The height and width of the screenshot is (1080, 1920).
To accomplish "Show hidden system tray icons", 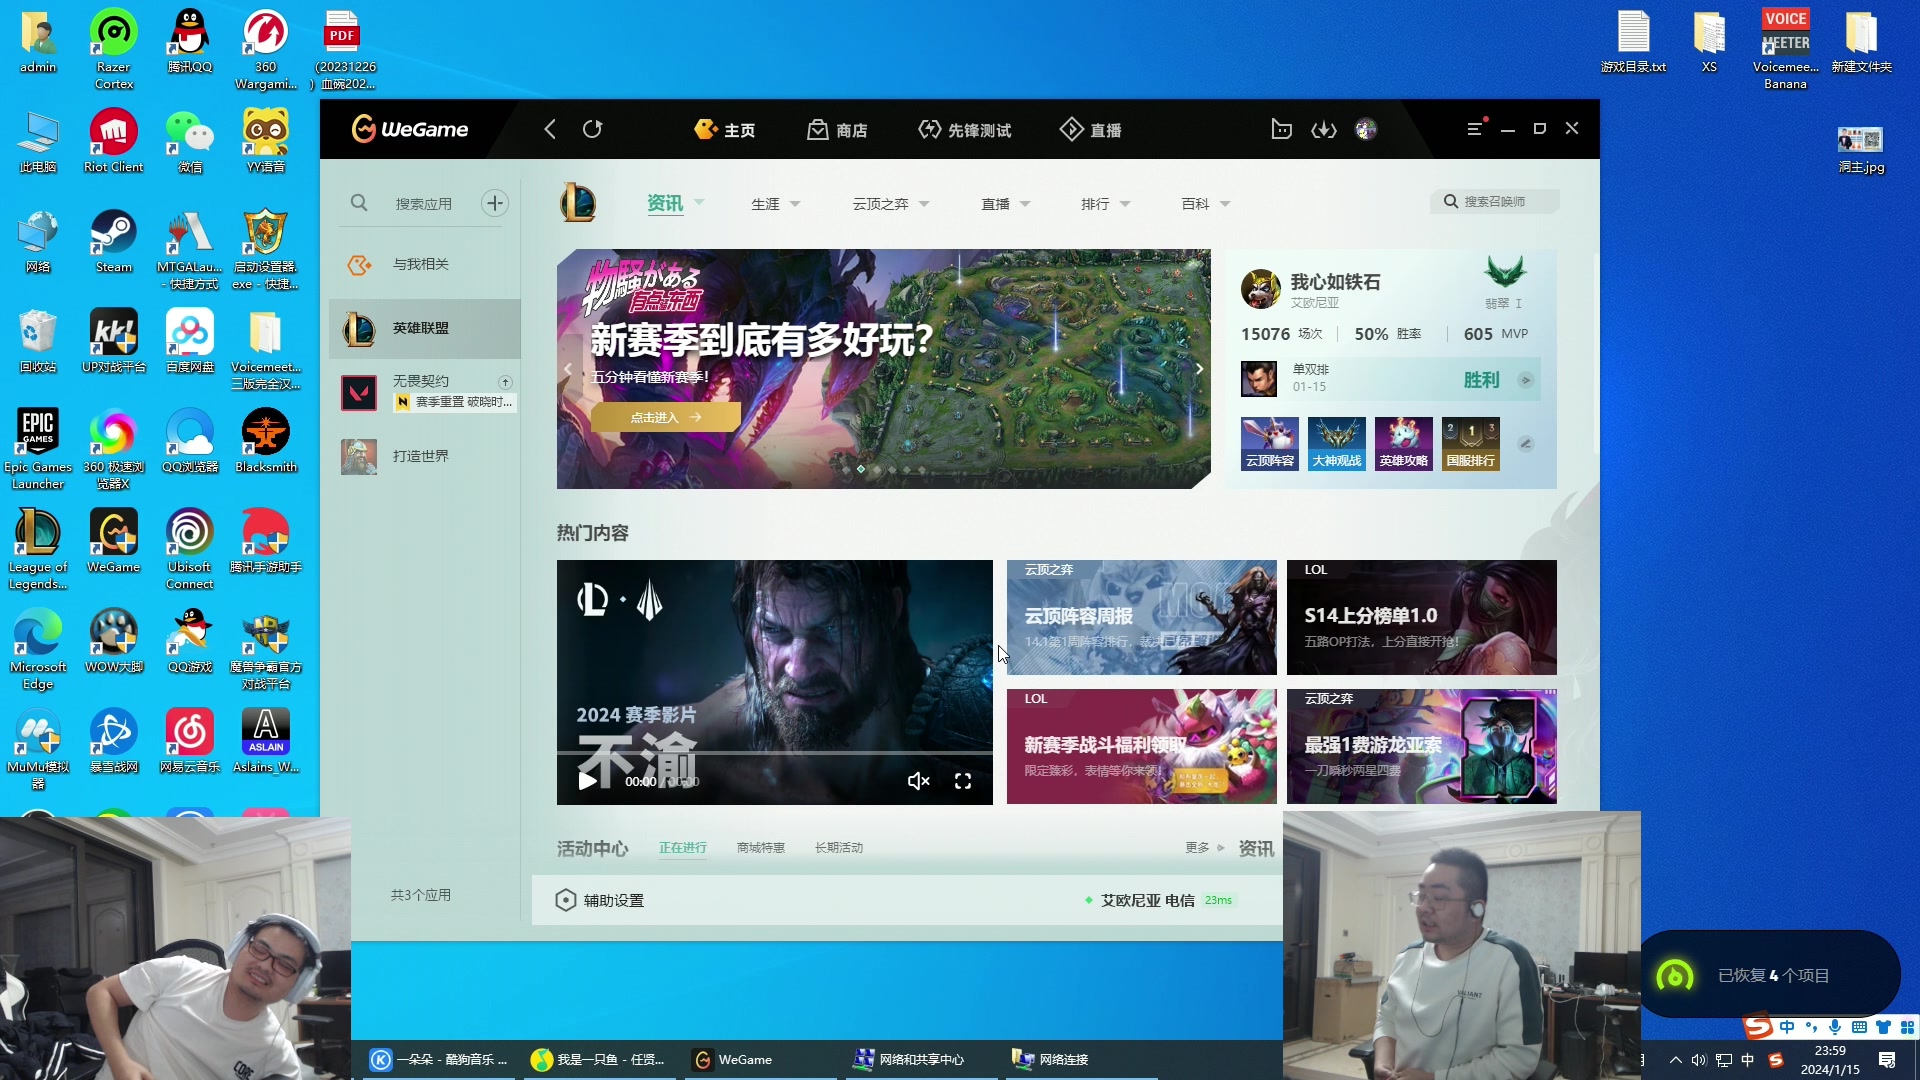I will pyautogui.click(x=1676, y=1060).
